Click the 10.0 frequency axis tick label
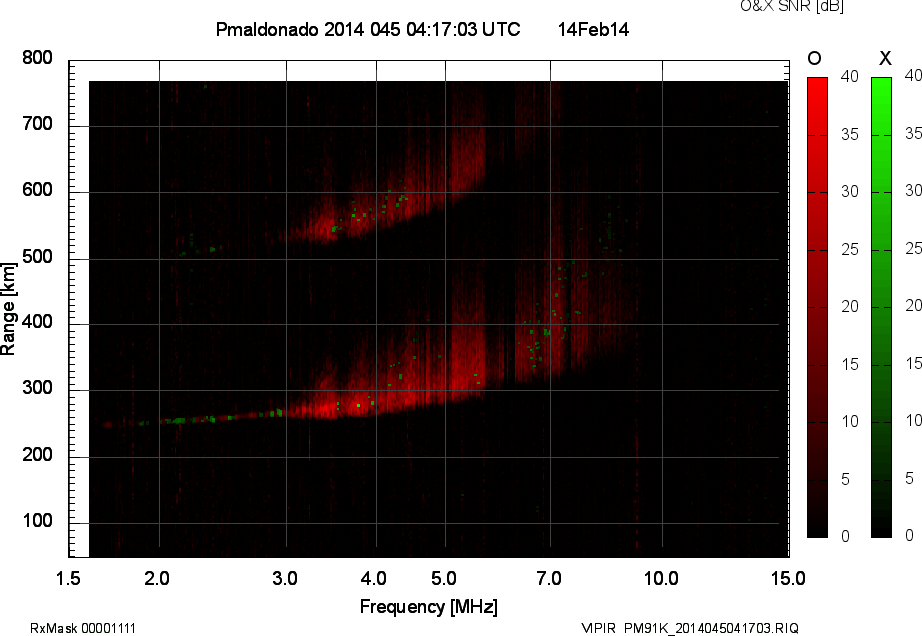 (x=661, y=579)
